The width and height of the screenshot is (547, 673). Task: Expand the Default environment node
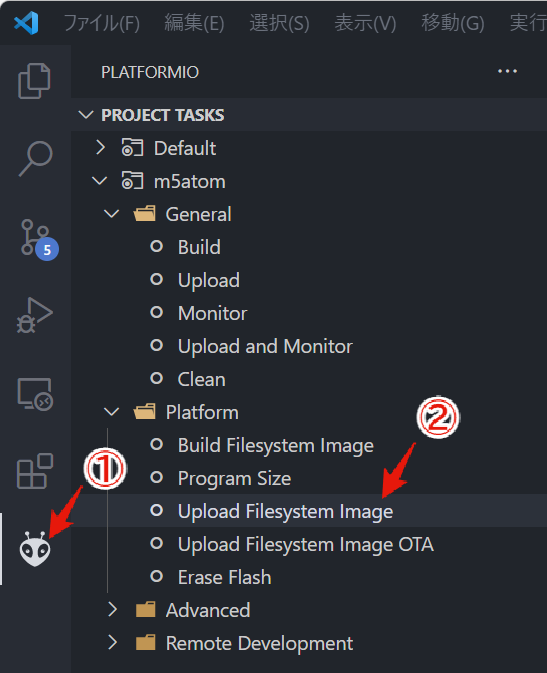click(x=100, y=148)
